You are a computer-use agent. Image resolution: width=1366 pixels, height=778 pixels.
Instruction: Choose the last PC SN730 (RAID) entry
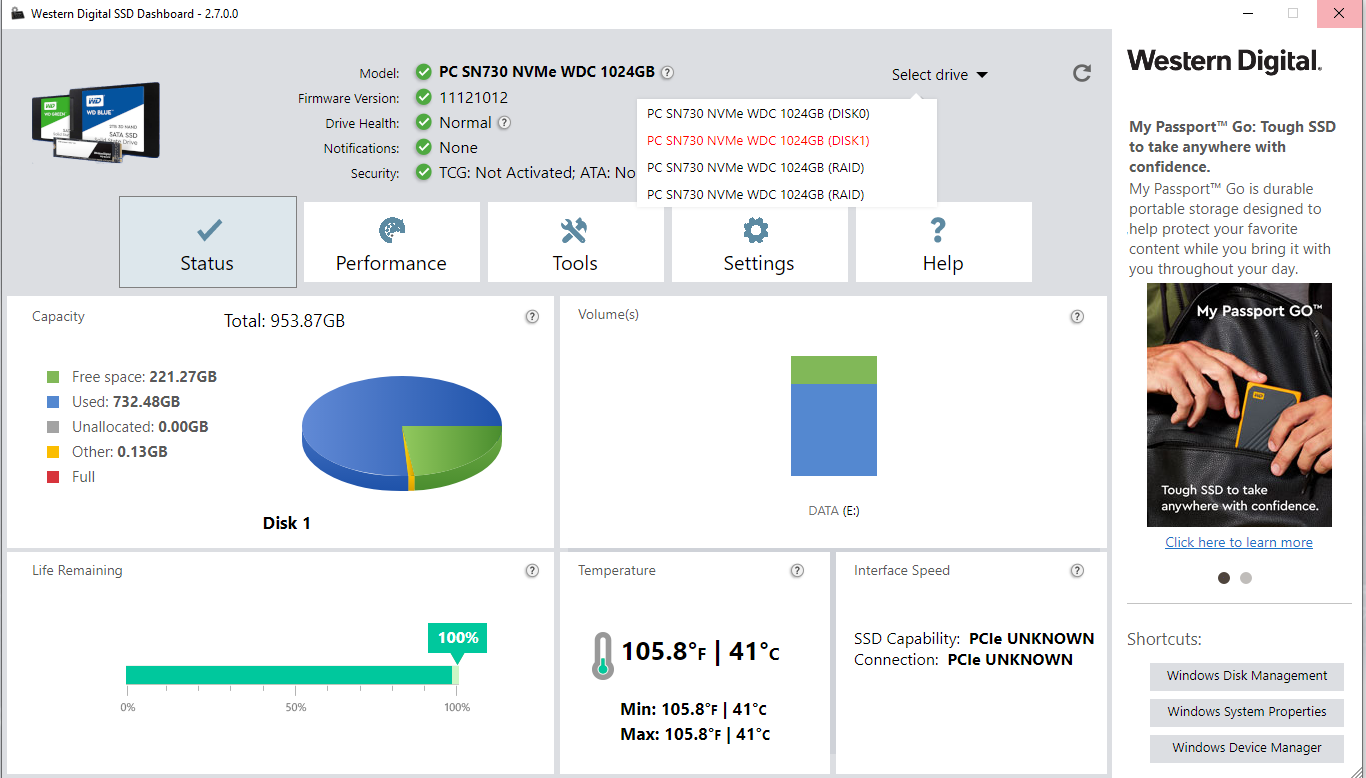[x=786, y=195]
